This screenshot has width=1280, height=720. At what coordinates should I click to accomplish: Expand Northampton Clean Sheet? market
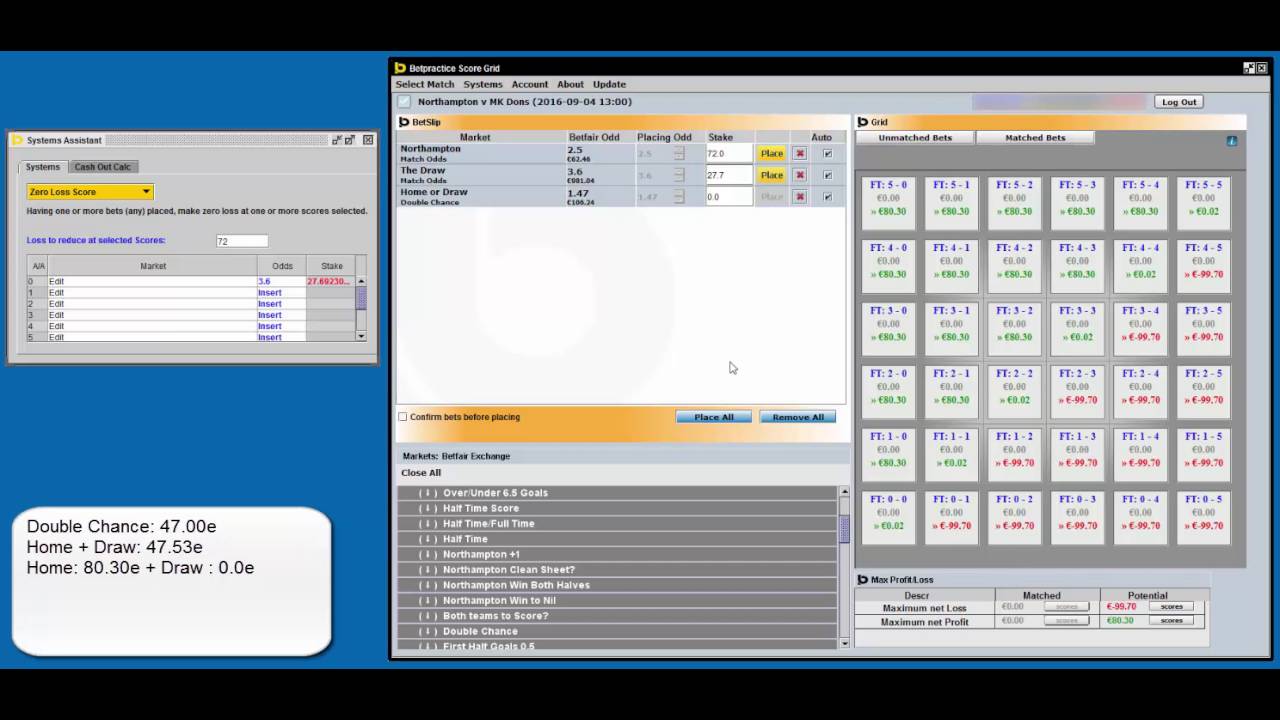617,570
